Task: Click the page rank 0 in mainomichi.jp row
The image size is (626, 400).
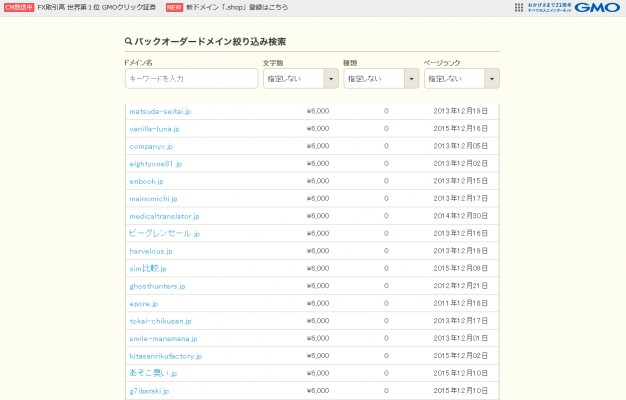Action: 386,198
